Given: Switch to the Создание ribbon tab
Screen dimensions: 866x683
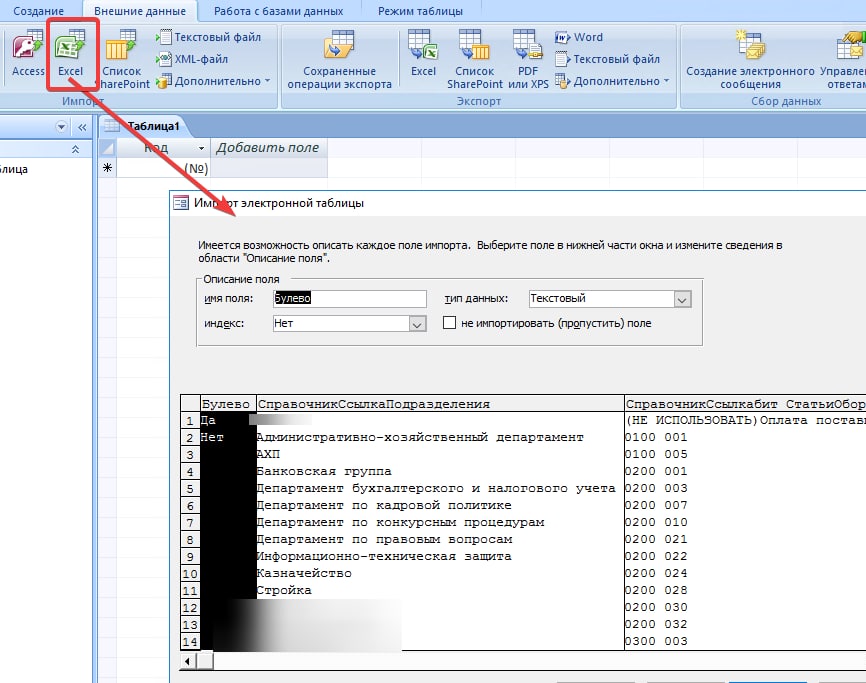Looking at the screenshot, I should point(38,11).
